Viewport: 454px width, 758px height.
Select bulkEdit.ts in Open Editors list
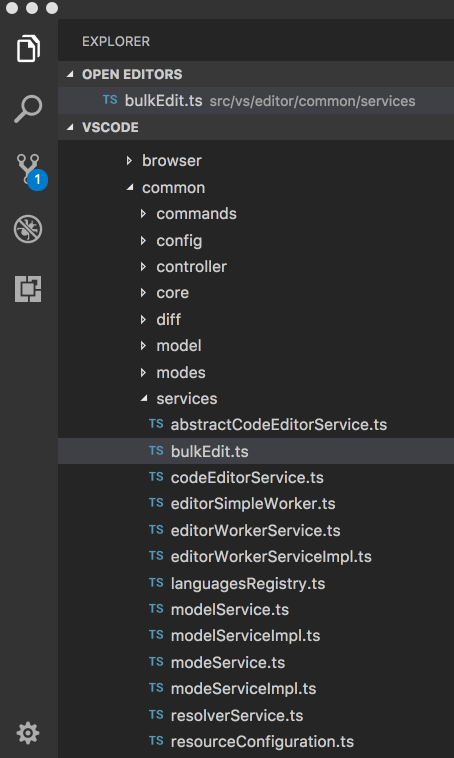[x=256, y=101]
